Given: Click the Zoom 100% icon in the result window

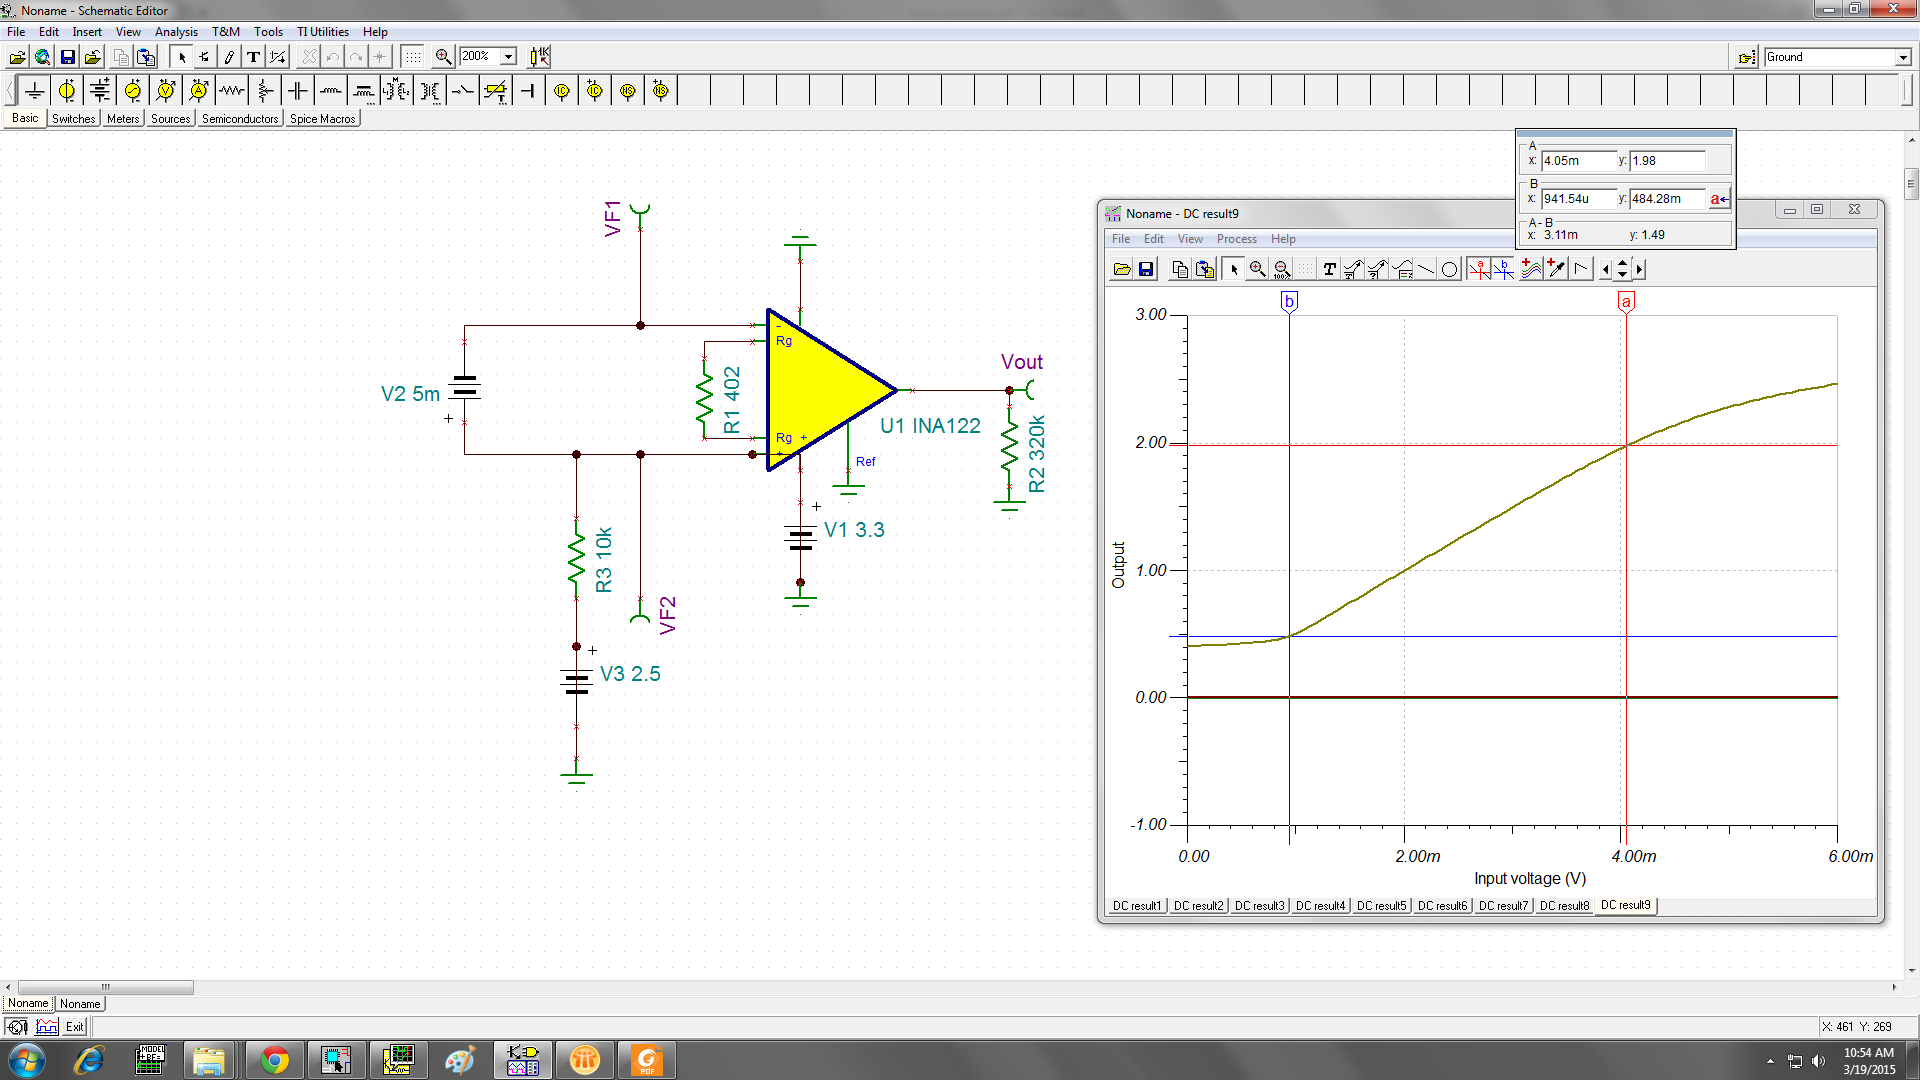Looking at the screenshot, I should 1281,269.
